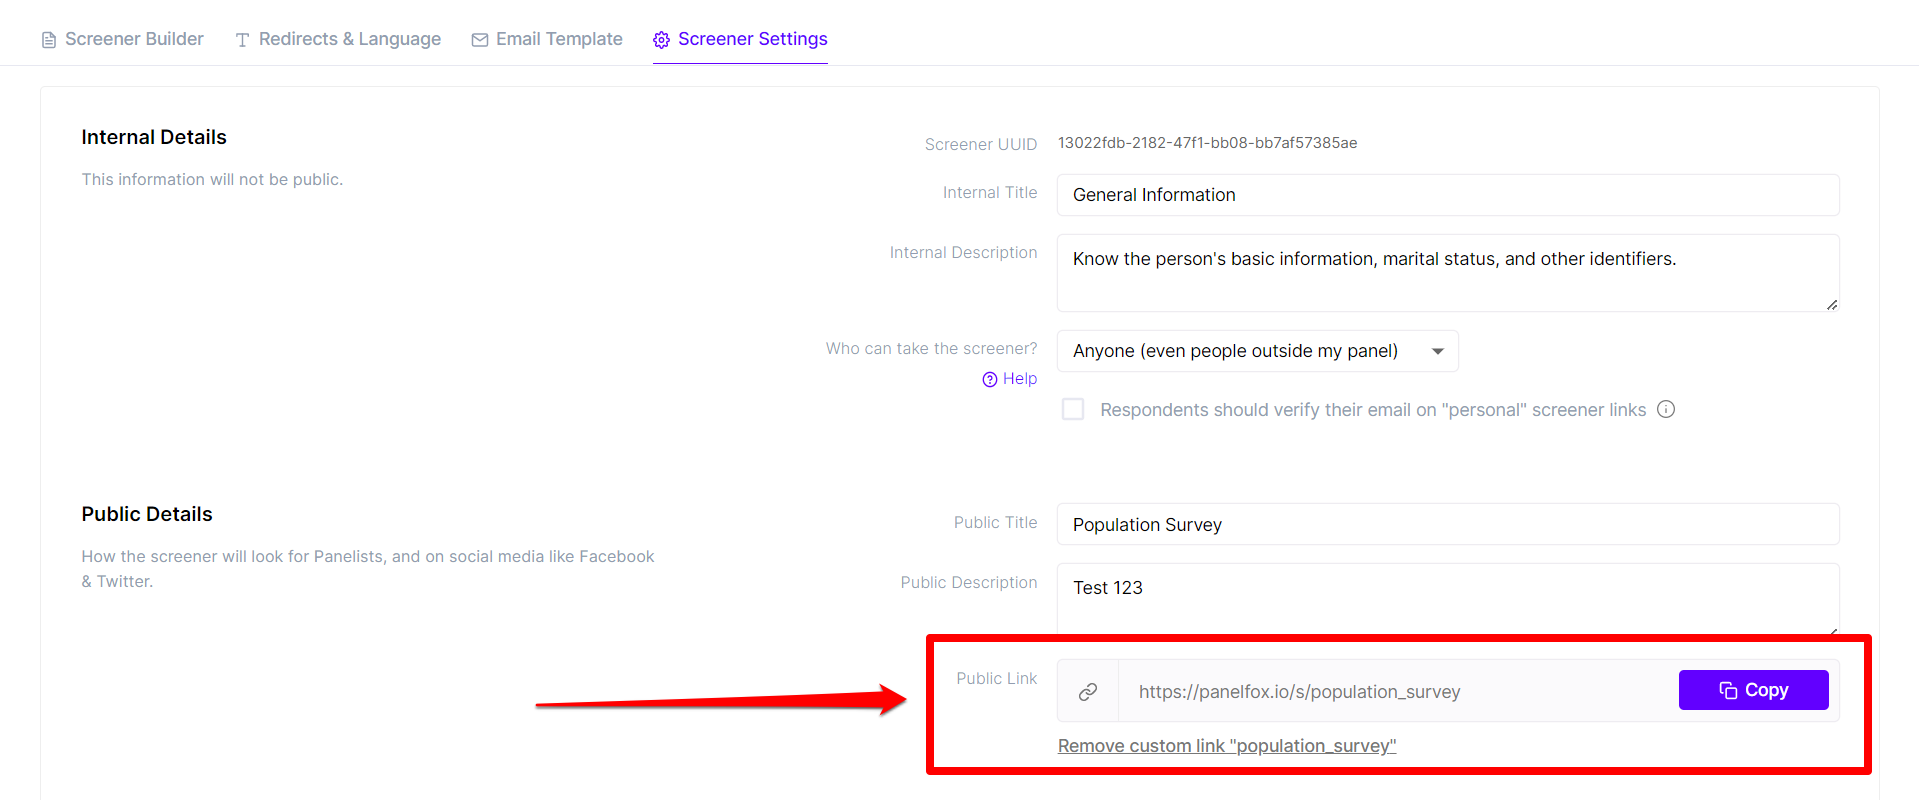This screenshot has width=1919, height=800.
Task: Click the Public Title field
Action: tap(1447, 525)
